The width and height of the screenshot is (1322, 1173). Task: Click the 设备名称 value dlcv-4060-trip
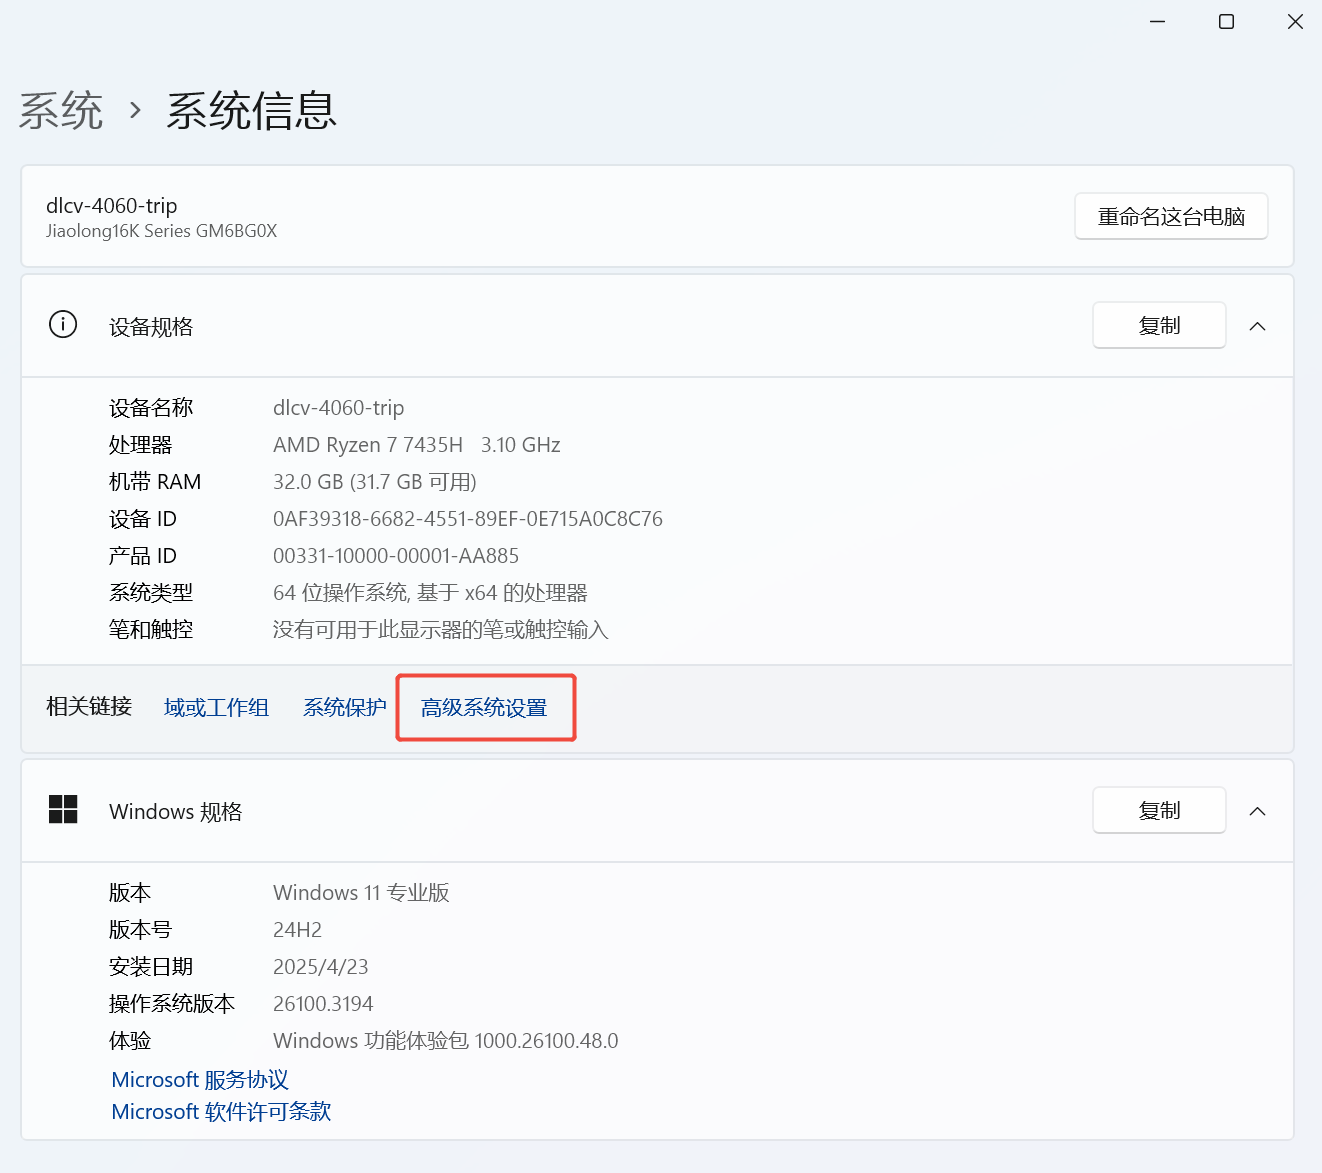coord(339,408)
